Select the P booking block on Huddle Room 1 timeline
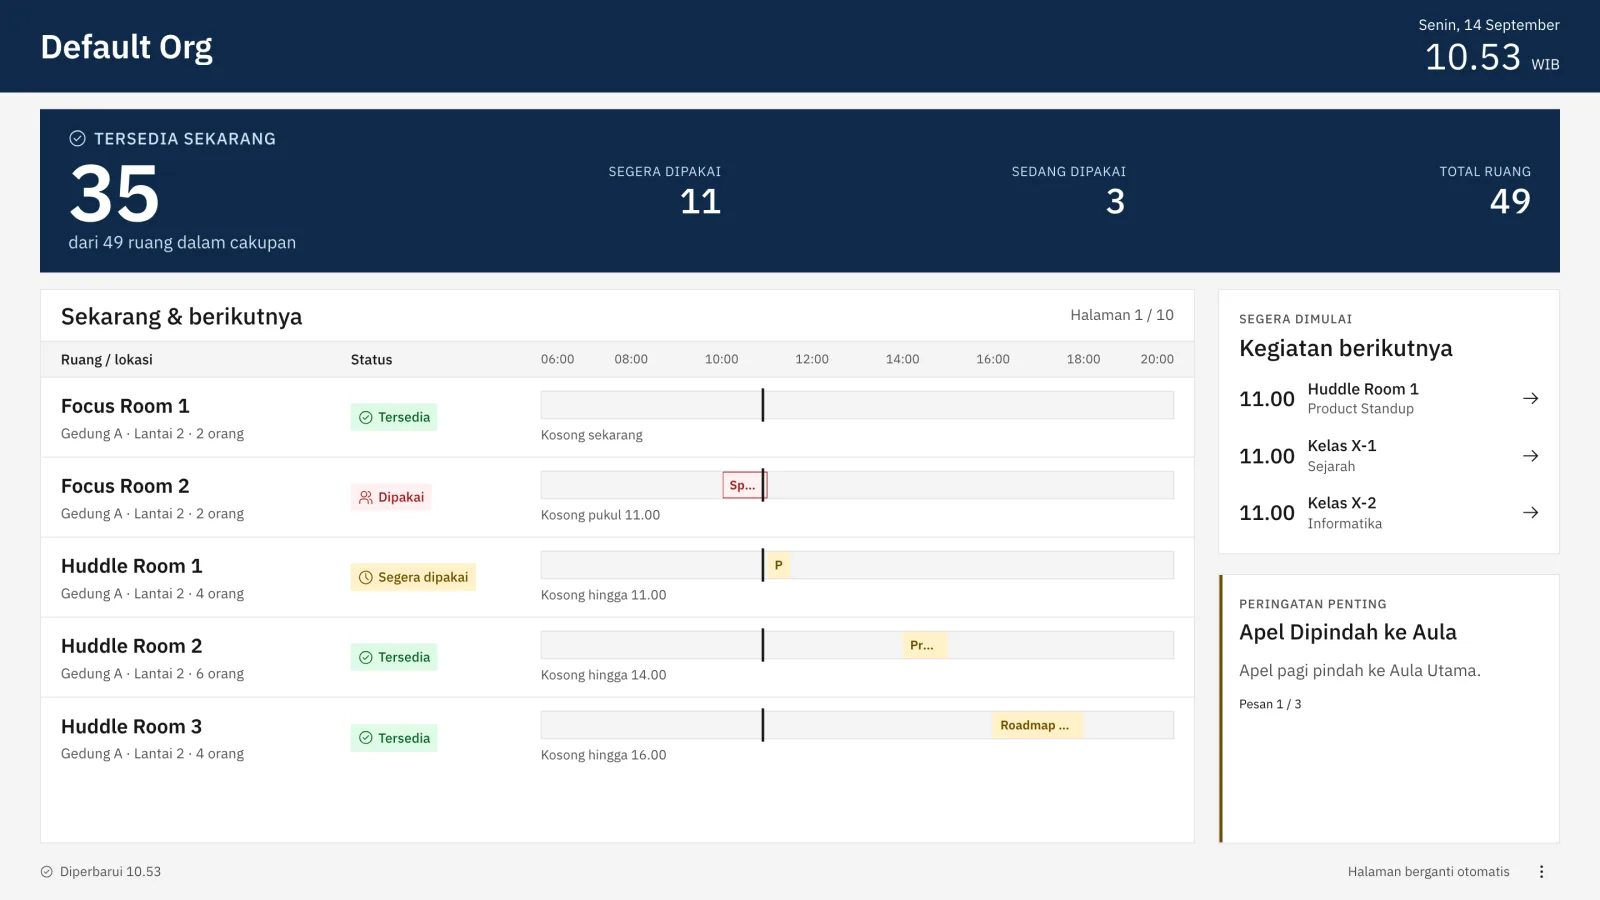The height and width of the screenshot is (900, 1600). click(778, 565)
